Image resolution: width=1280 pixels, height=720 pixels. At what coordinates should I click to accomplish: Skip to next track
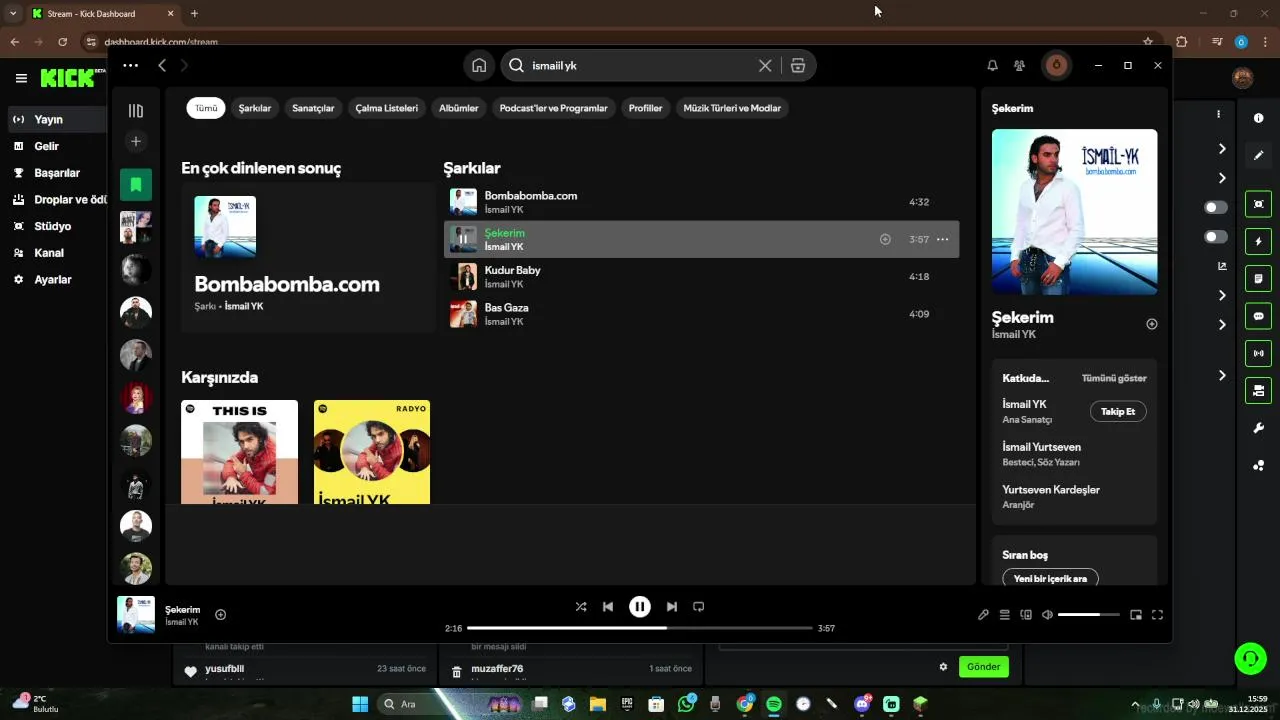point(672,606)
